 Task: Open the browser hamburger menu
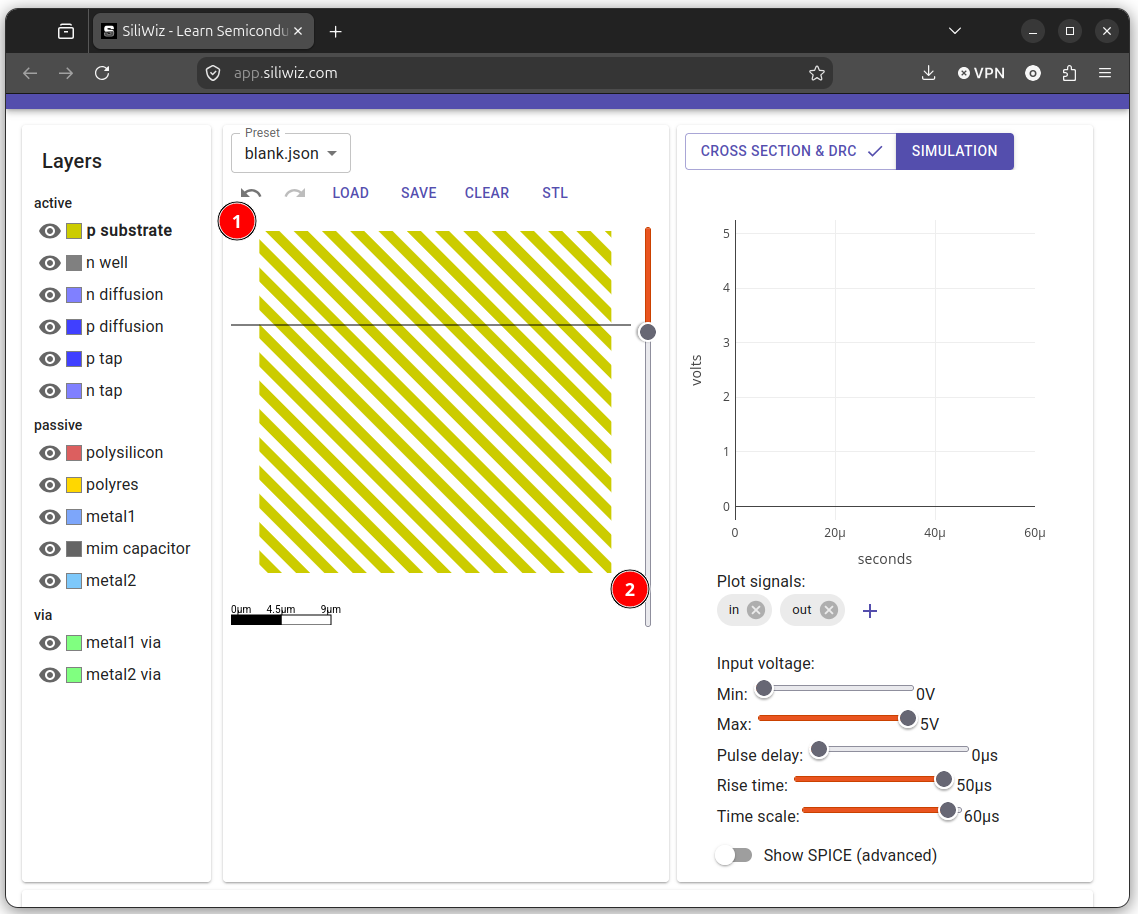pyautogui.click(x=1105, y=73)
